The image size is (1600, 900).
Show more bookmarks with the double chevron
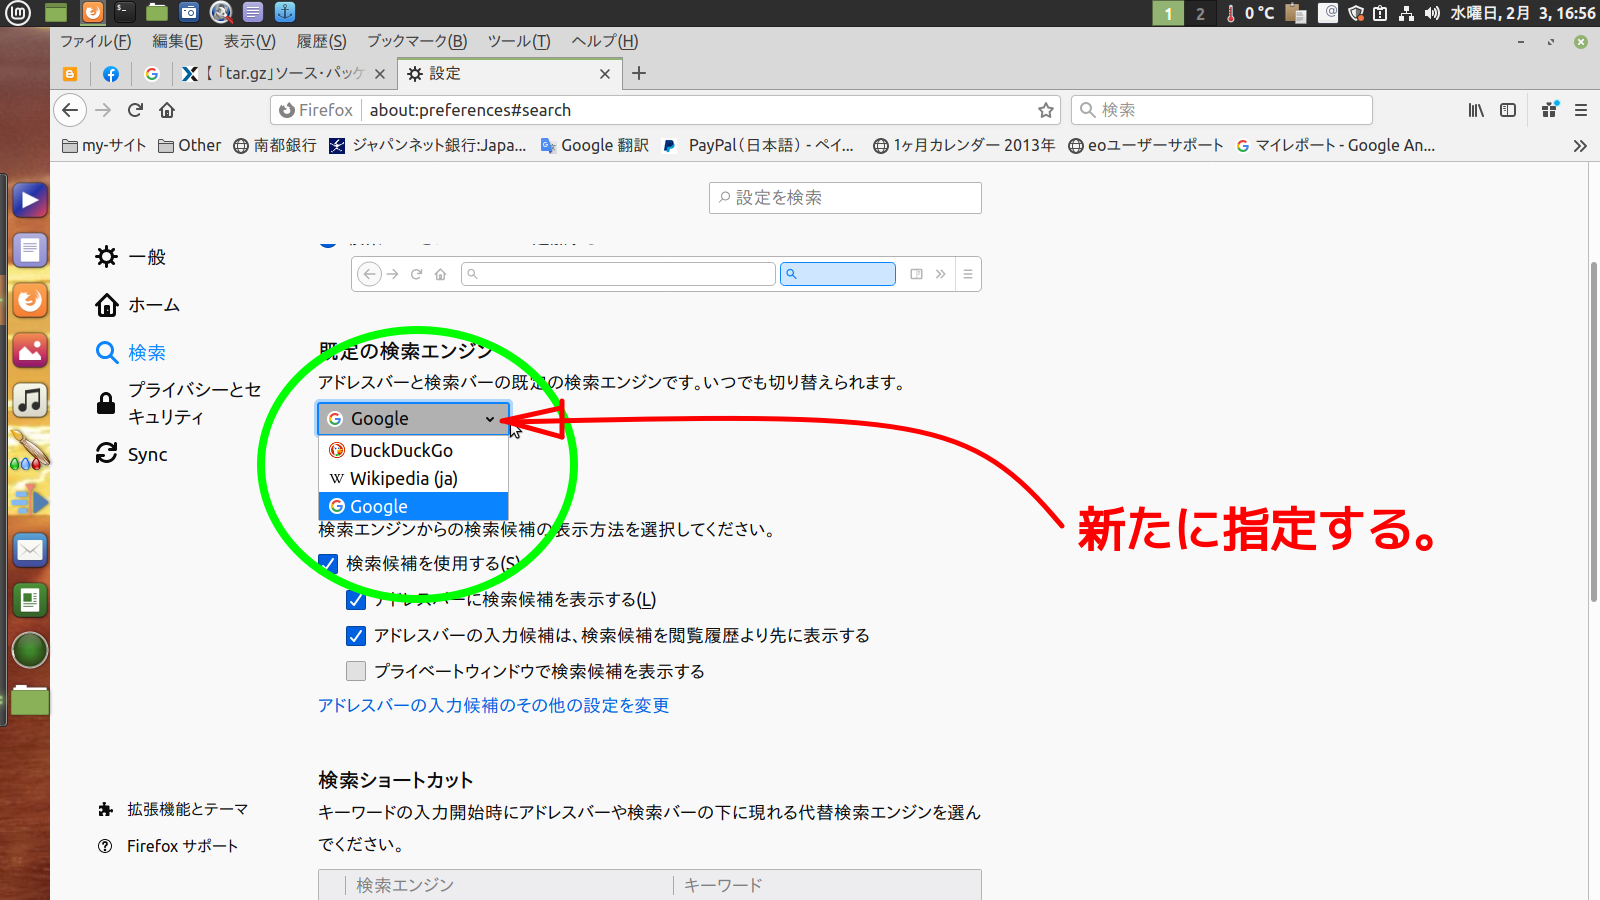click(x=1580, y=146)
